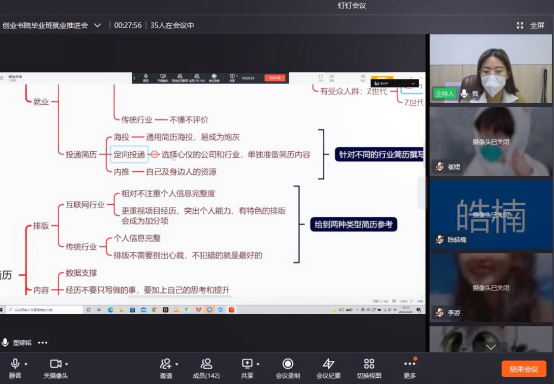Switch layout with 切换视图 icon
554x385 pixels.
tap(369, 368)
